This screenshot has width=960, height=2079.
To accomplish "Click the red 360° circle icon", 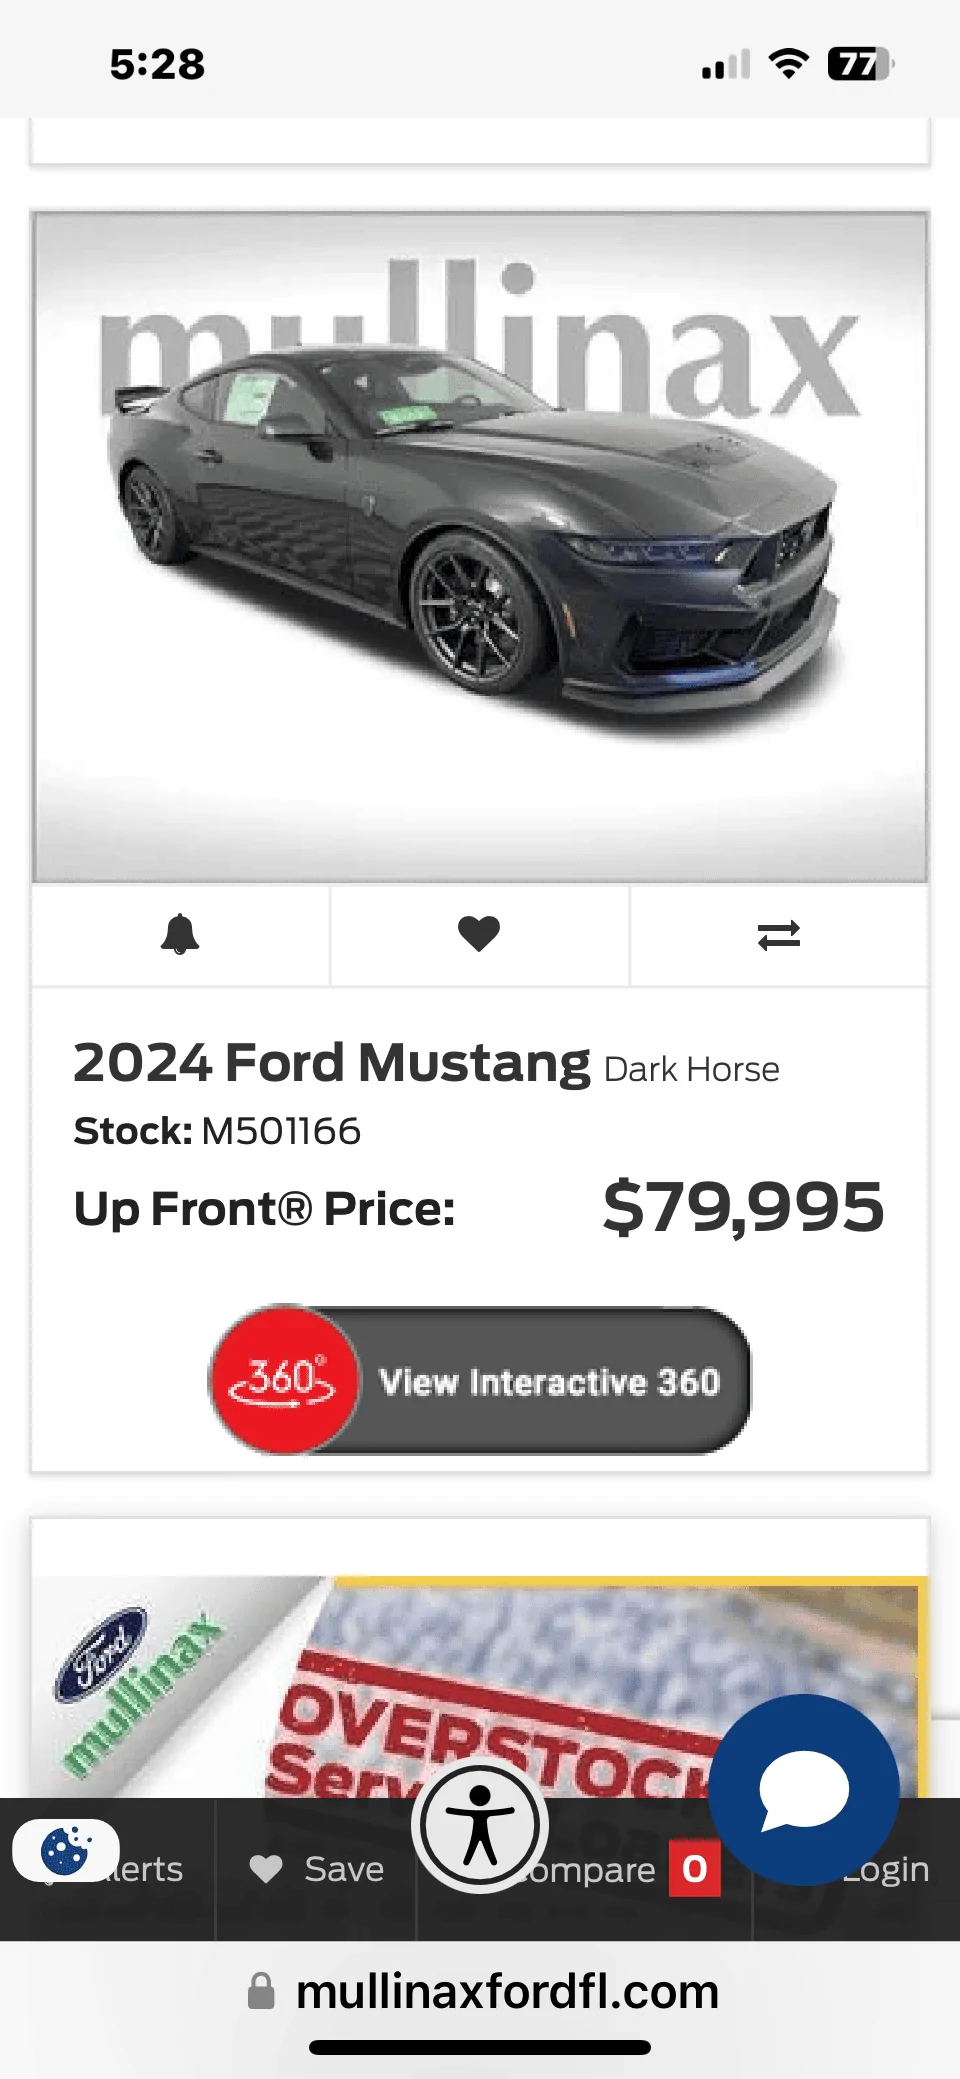I will [x=283, y=1380].
